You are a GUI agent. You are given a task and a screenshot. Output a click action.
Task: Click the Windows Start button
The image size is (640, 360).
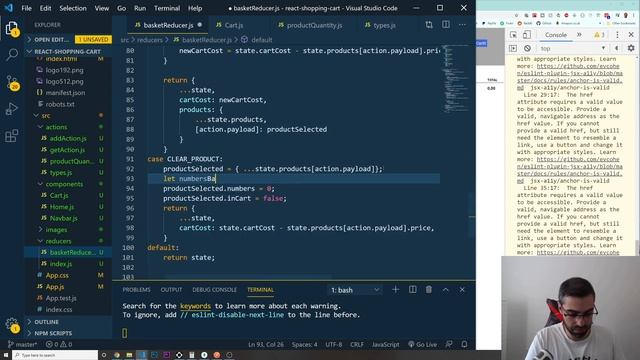6,355
